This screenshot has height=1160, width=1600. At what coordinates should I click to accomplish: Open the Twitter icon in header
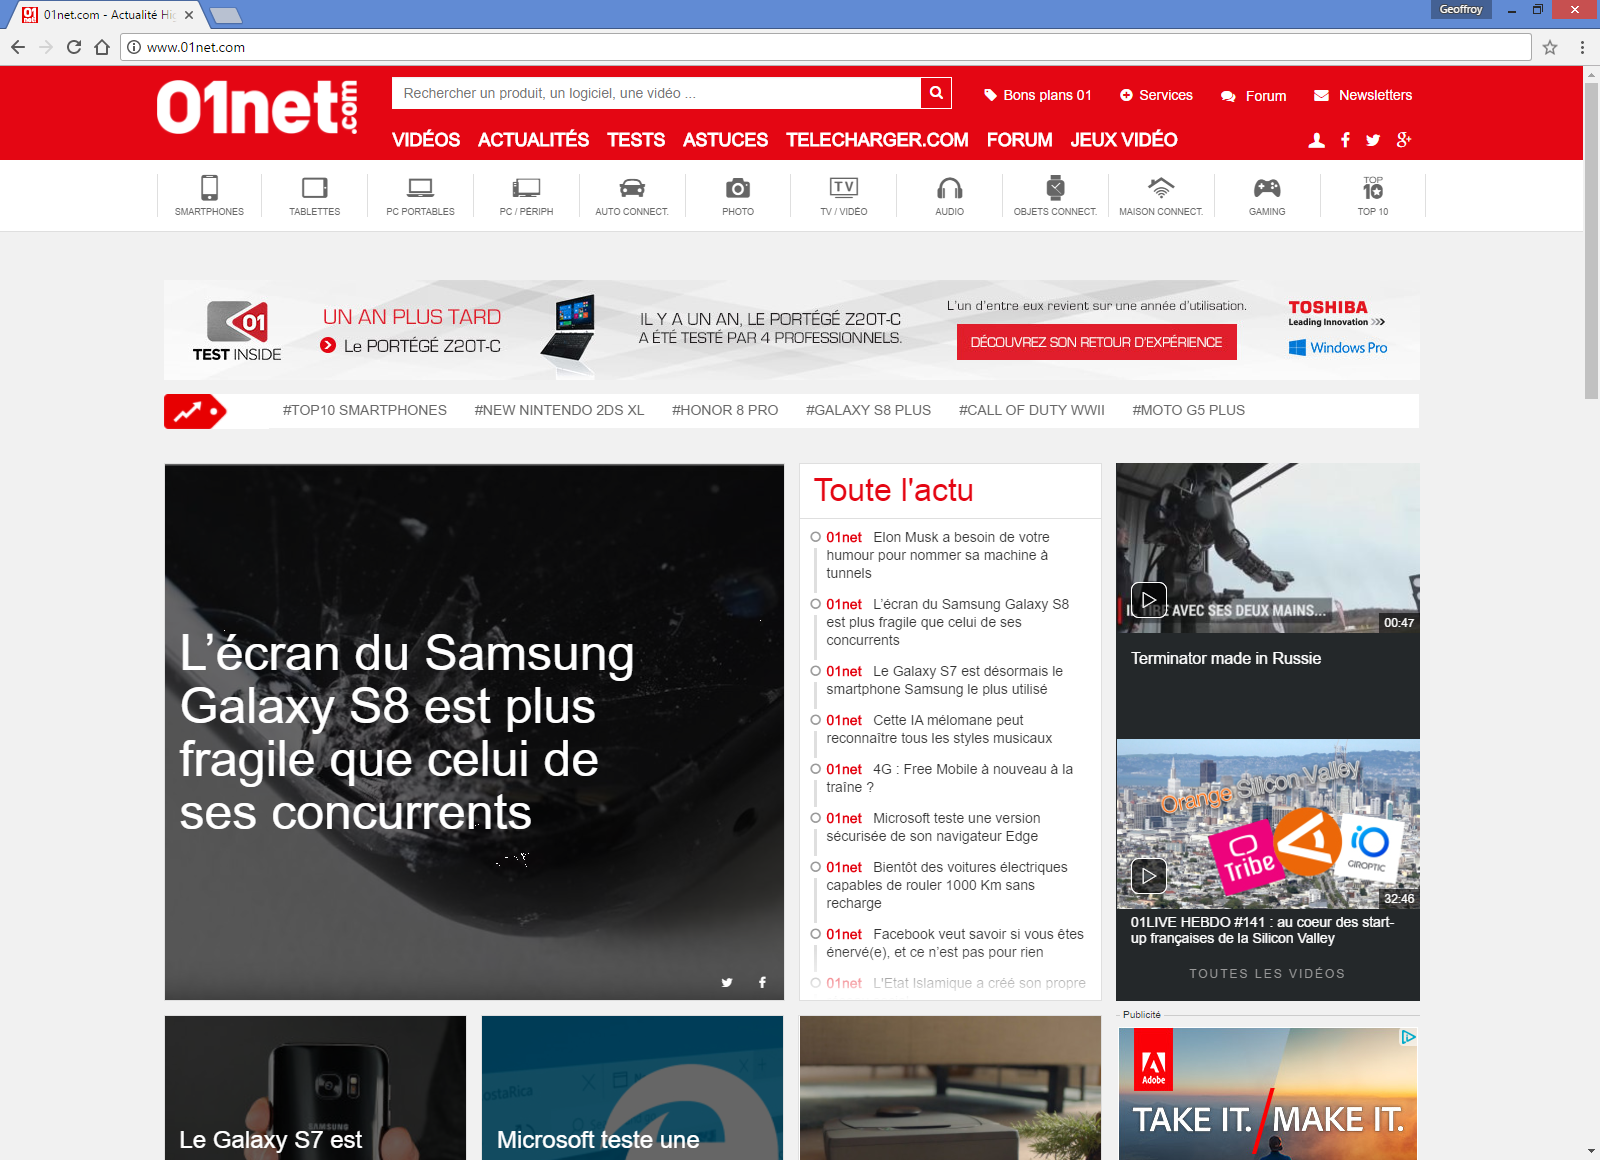[x=1373, y=141]
